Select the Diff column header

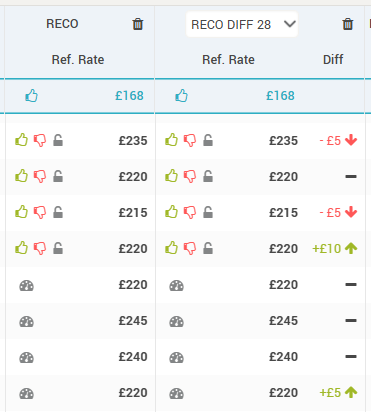[x=333, y=59]
